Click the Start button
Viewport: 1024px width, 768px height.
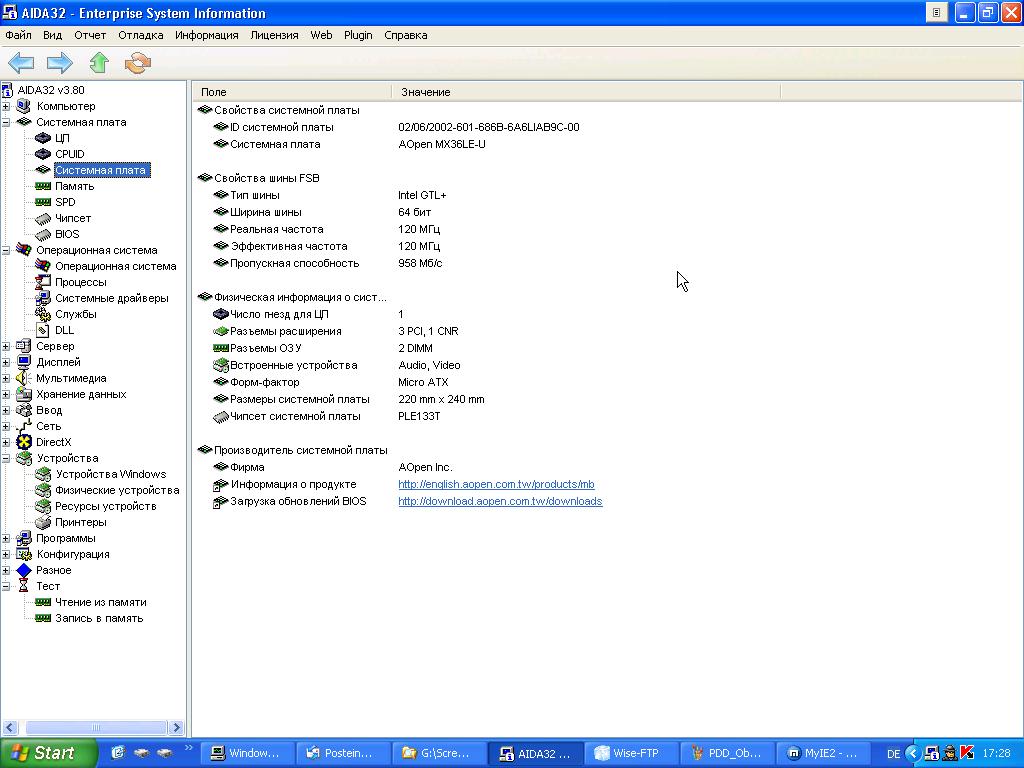click(48, 753)
